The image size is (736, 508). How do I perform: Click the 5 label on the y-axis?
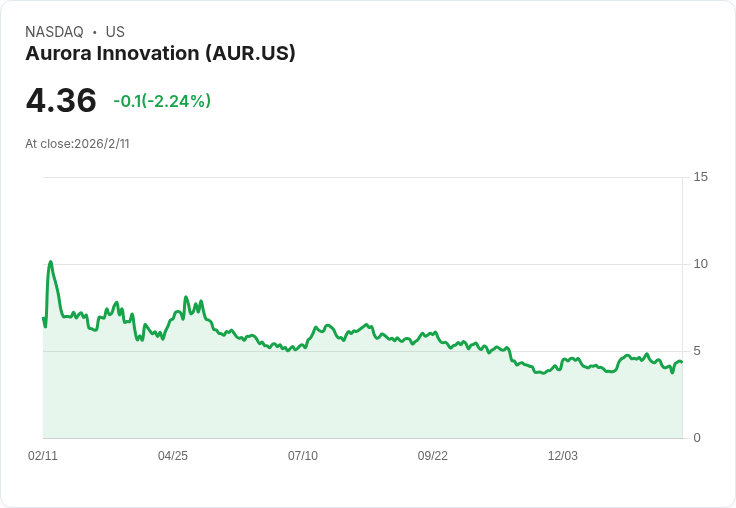(x=697, y=351)
